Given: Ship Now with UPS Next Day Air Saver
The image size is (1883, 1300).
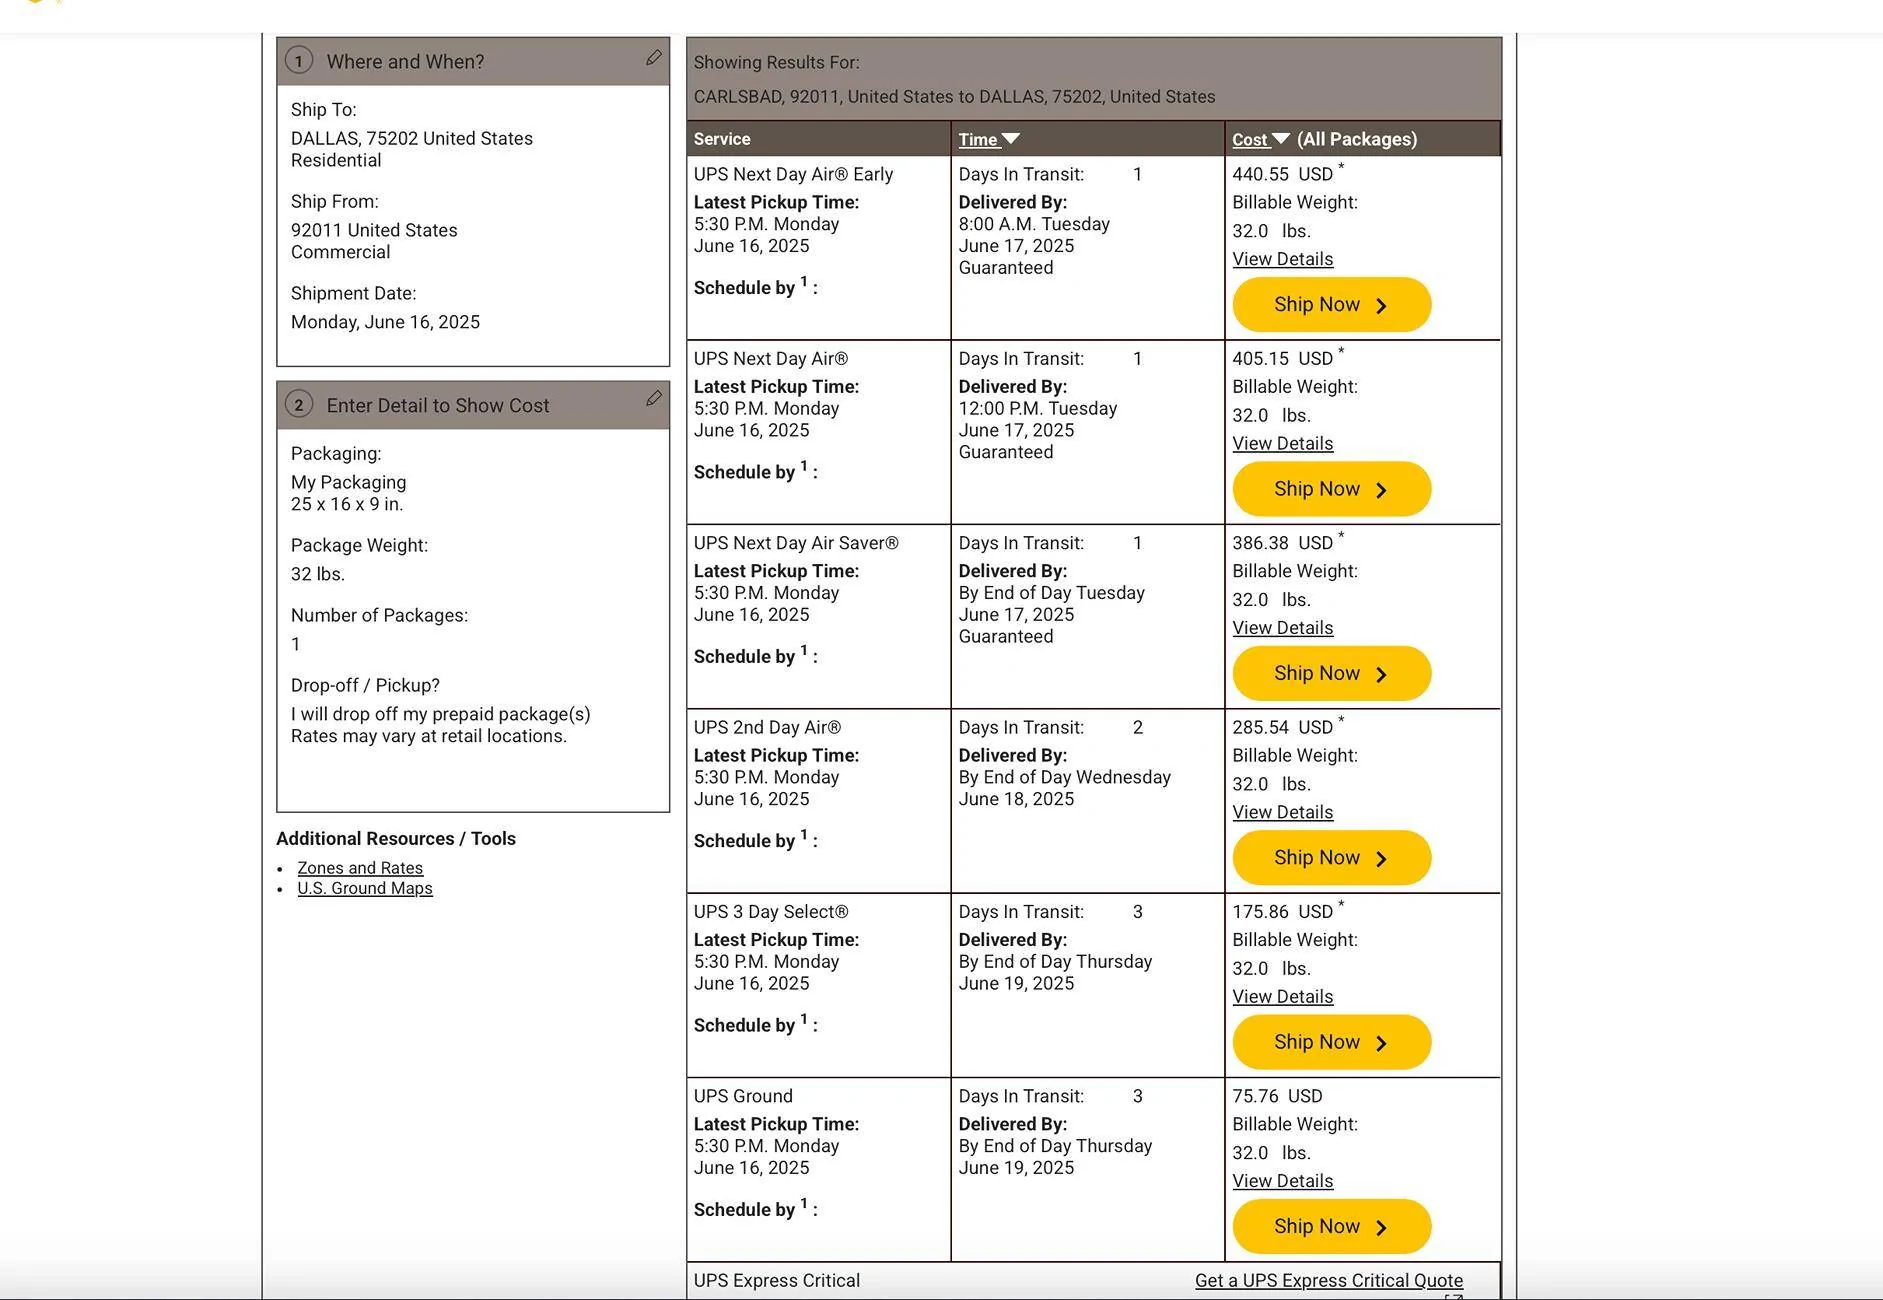Looking at the screenshot, I should tap(1331, 673).
